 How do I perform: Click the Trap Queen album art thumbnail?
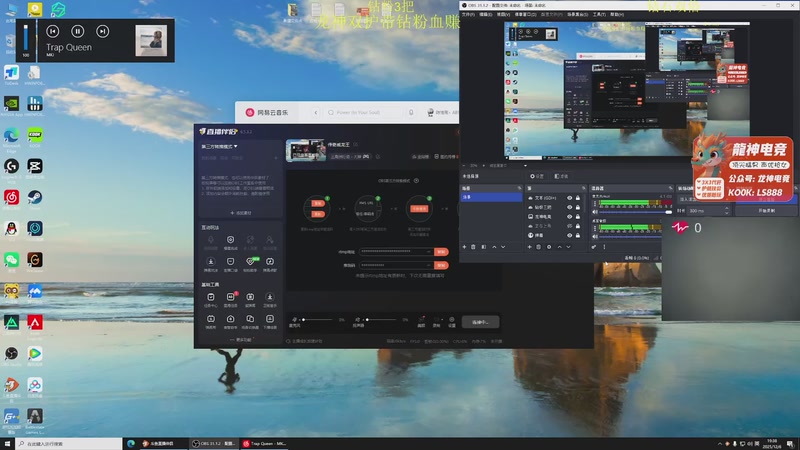tap(151, 41)
